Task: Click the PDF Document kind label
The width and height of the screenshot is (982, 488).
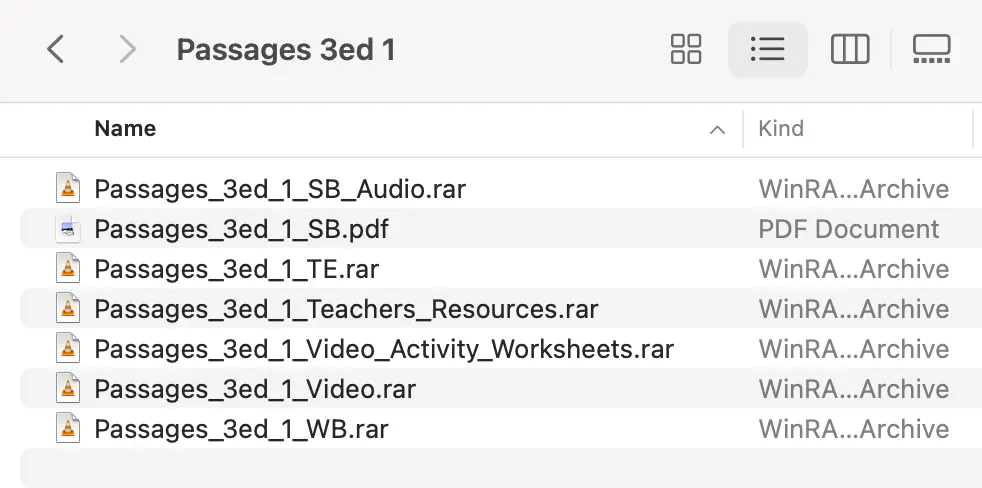Action: pos(849,229)
